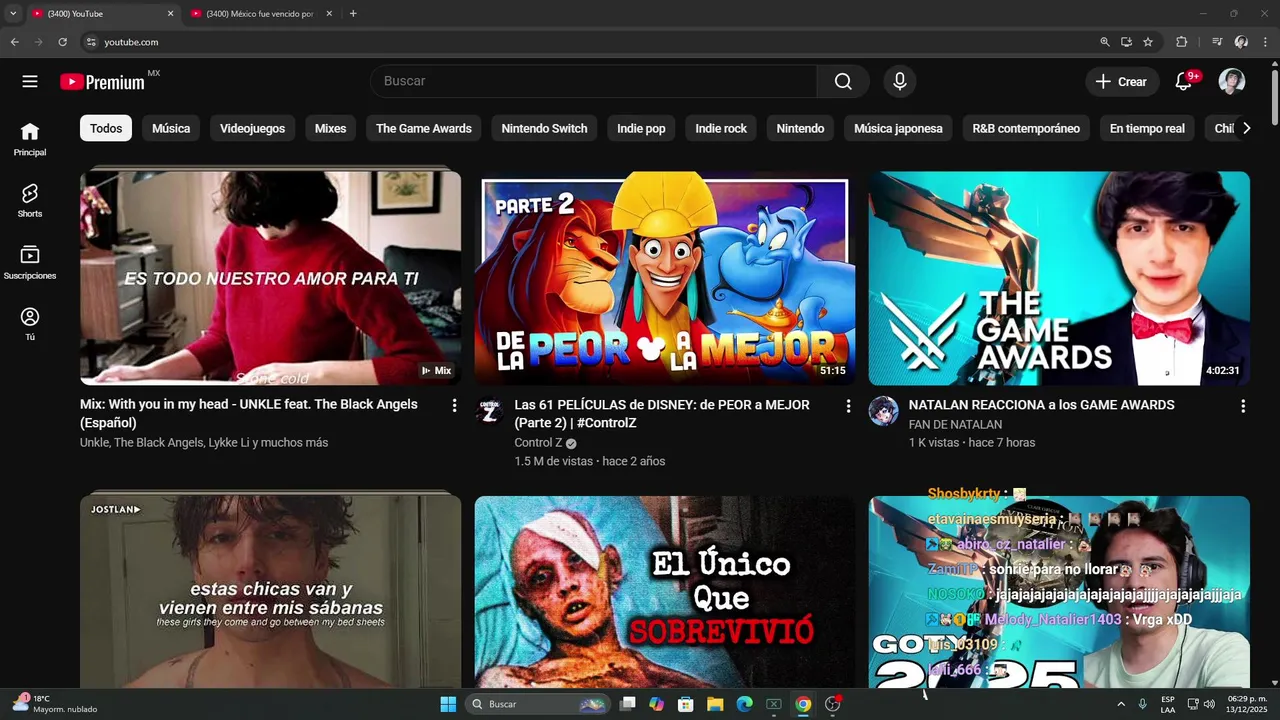Click the Control Z channel avatar
Image resolution: width=1280 pixels, height=720 pixels.
click(489, 411)
